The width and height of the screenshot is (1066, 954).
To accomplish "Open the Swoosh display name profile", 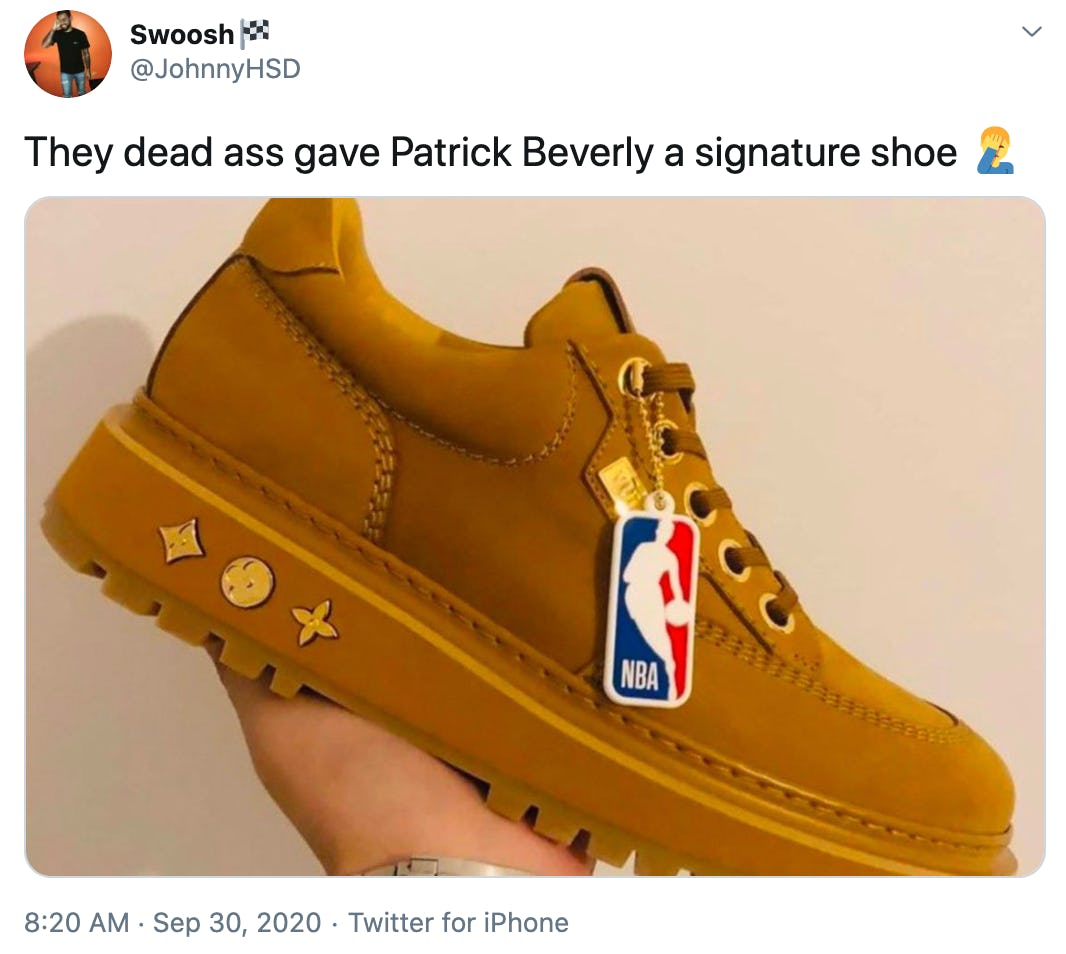I will tap(181, 35).
